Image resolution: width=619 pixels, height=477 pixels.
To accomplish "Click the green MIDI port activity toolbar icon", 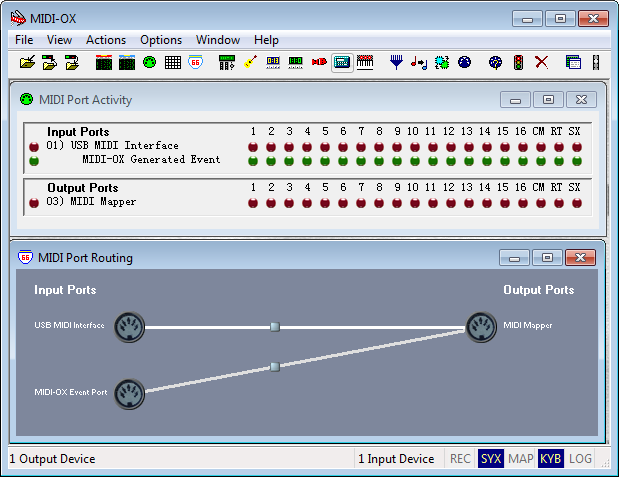I will tap(149, 62).
